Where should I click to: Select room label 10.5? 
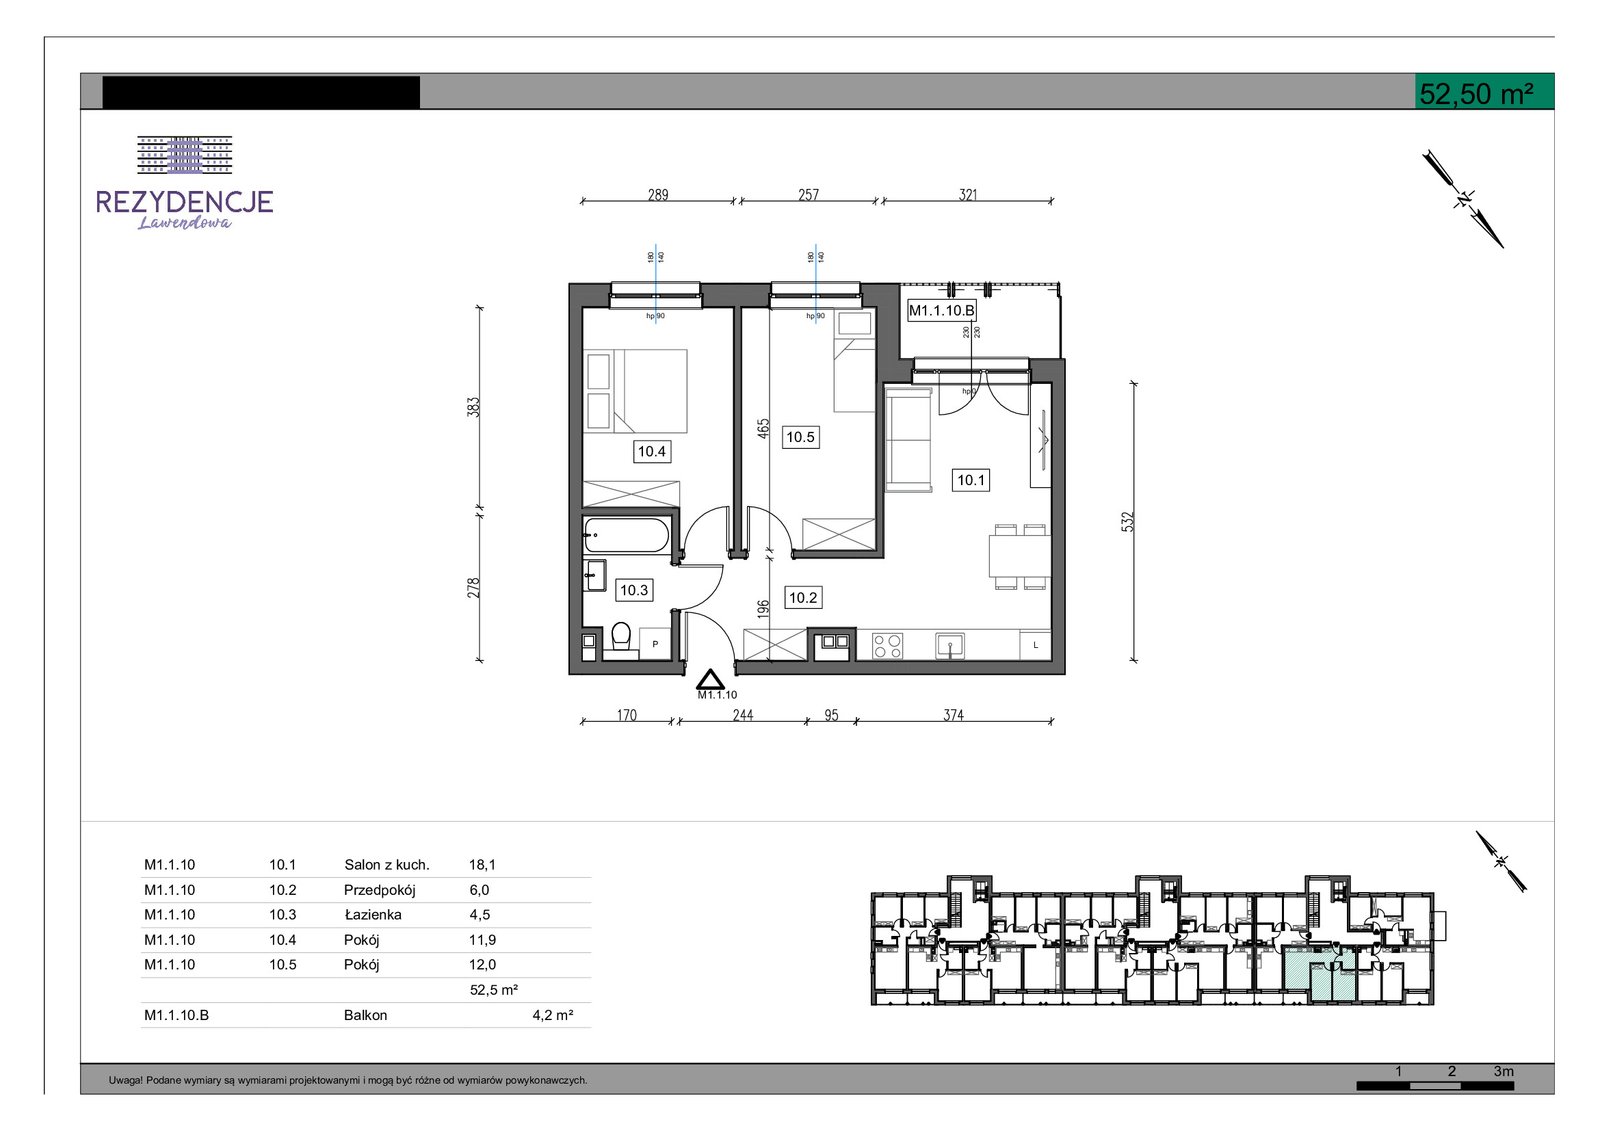coord(800,437)
